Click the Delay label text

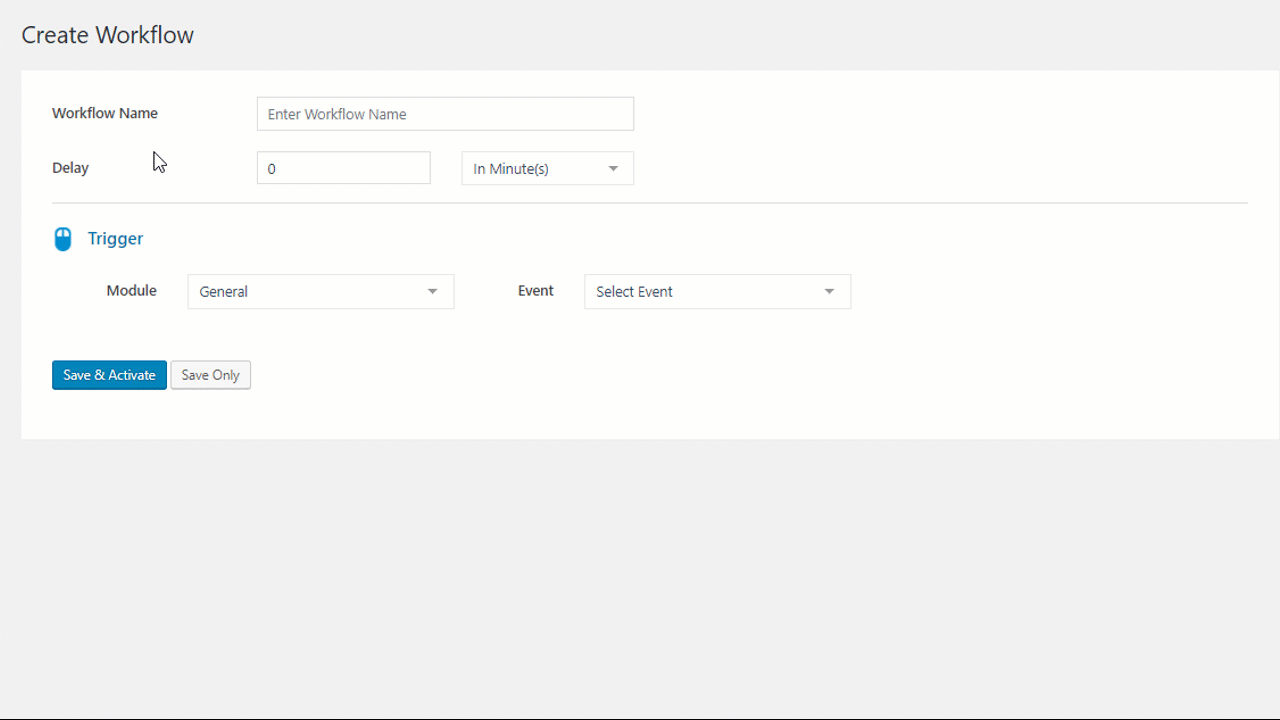click(70, 167)
